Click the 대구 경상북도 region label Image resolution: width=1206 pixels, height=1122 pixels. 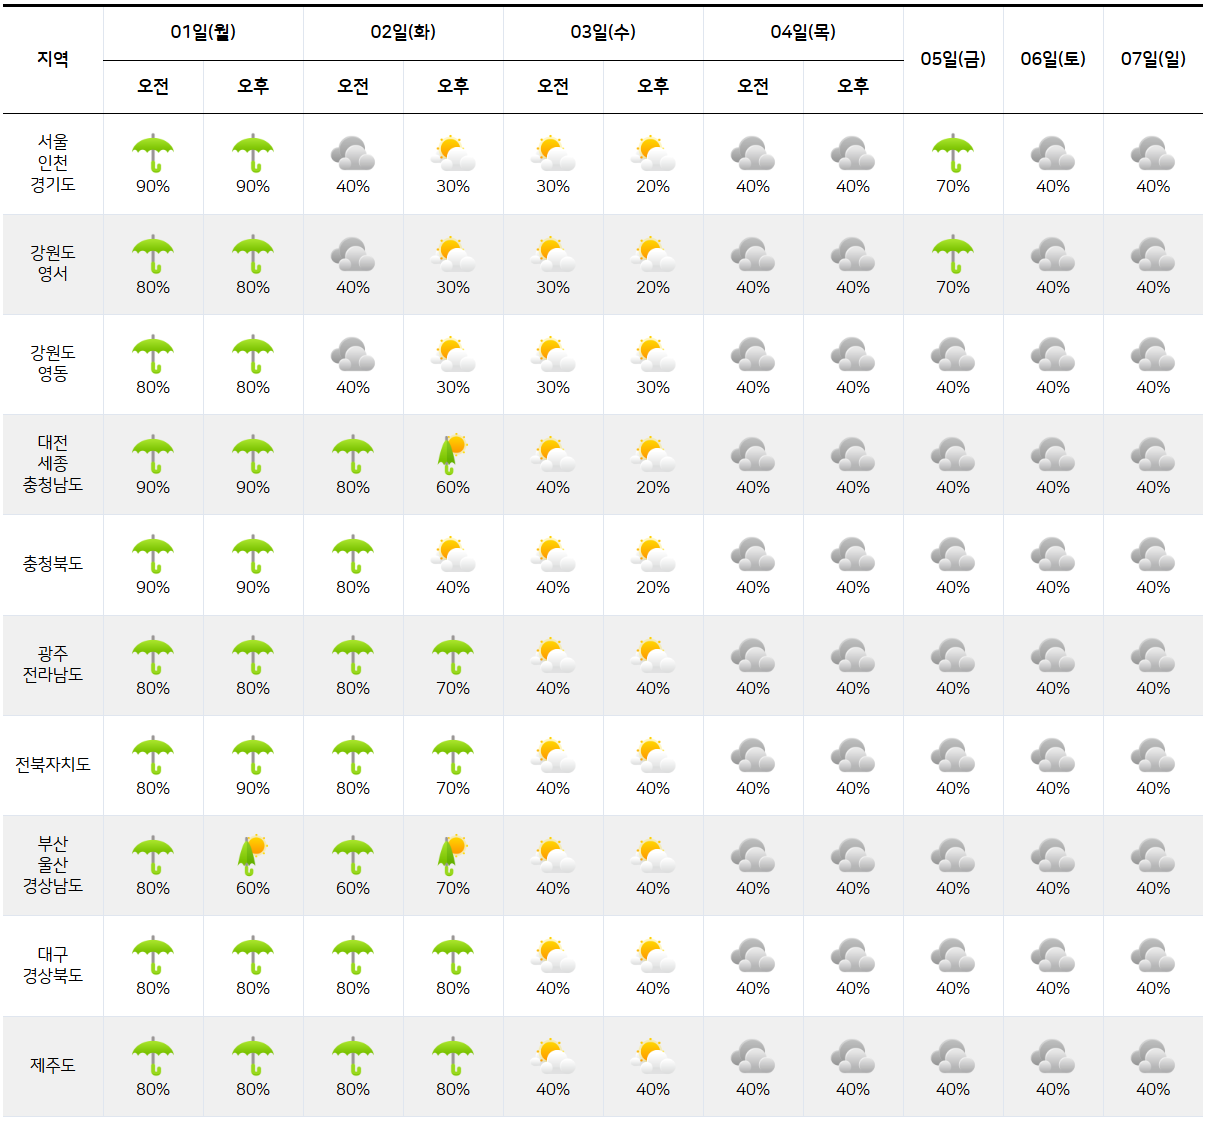click(53, 965)
